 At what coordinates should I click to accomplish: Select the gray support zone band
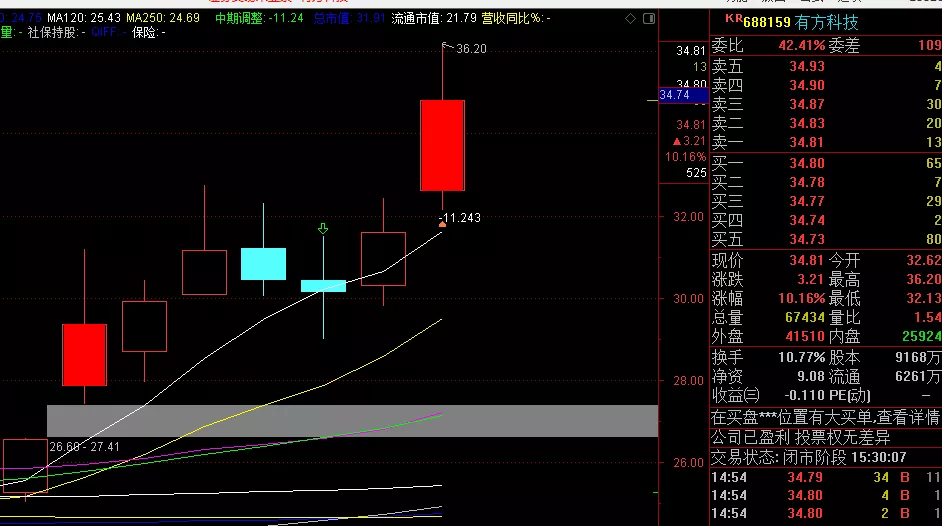click(353, 421)
